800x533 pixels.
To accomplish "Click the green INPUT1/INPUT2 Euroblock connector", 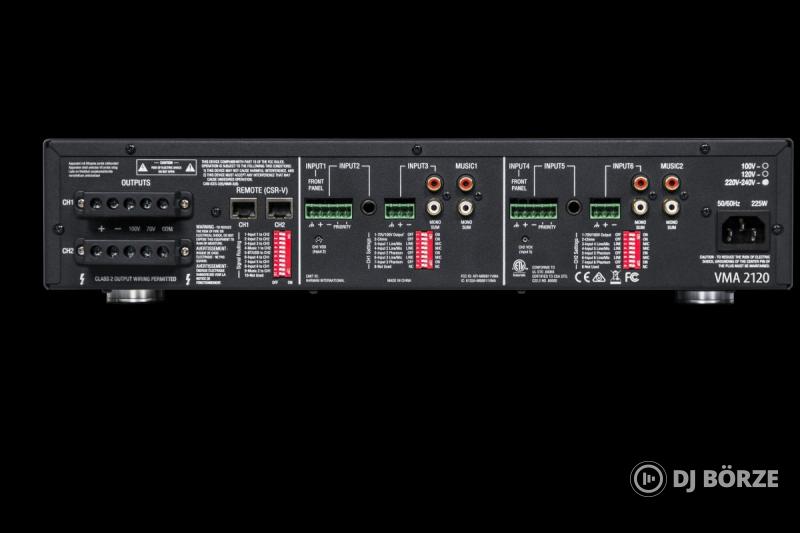I will pos(329,210).
